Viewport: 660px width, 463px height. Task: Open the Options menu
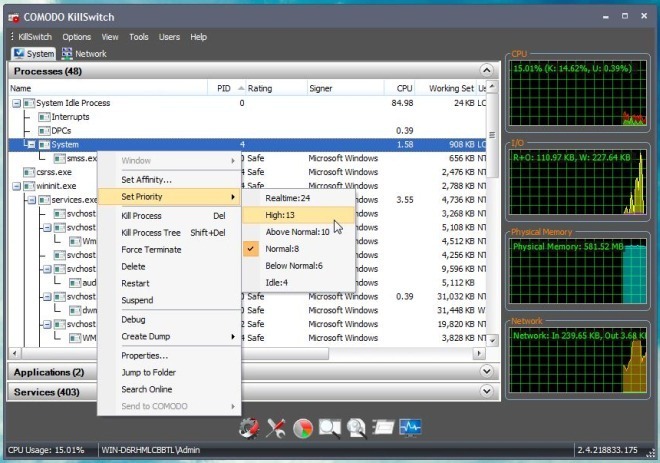[x=77, y=37]
